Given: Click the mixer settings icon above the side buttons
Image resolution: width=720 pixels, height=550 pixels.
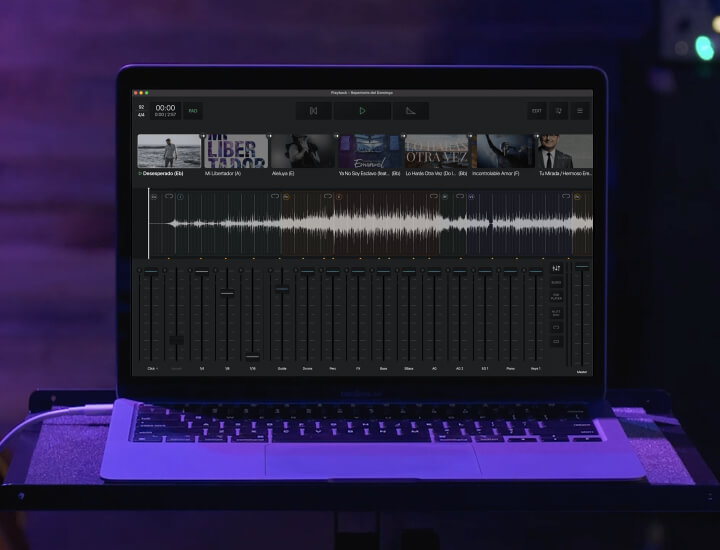Looking at the screenshot, I should tap(556, 268).
